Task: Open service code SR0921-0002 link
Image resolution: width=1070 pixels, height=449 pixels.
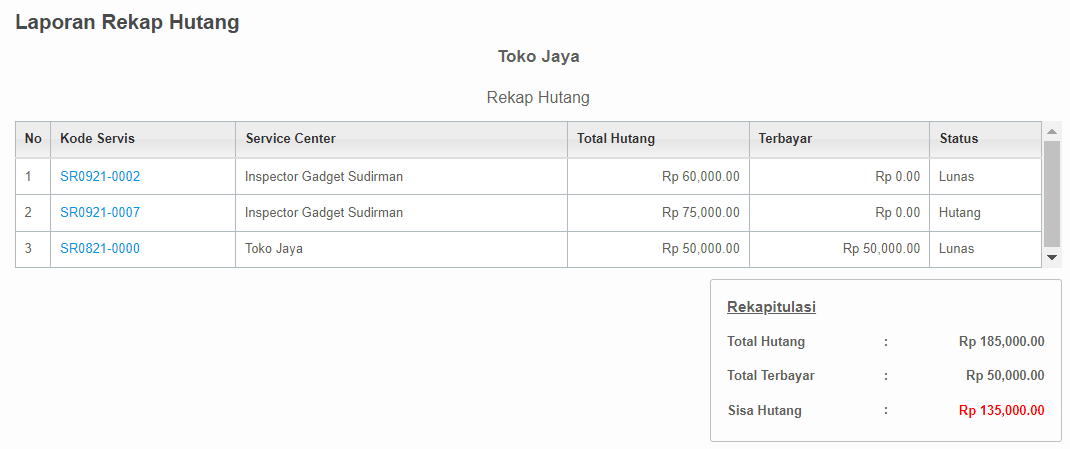Action: pos(100,177)
